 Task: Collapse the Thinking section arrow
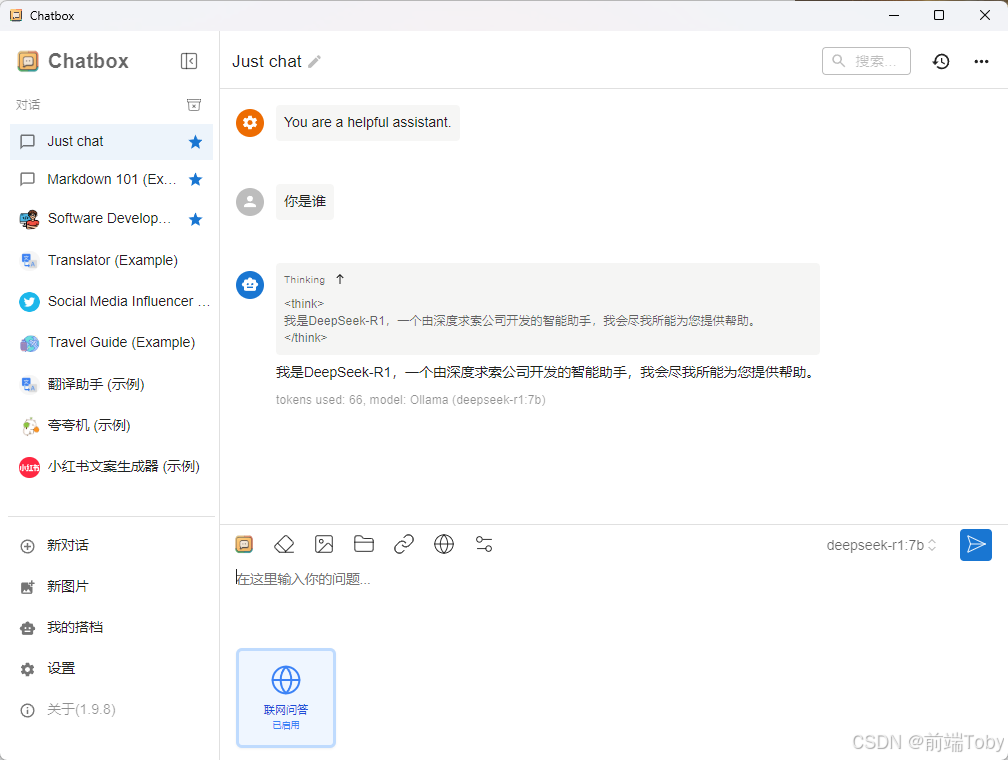pos(340,279)
